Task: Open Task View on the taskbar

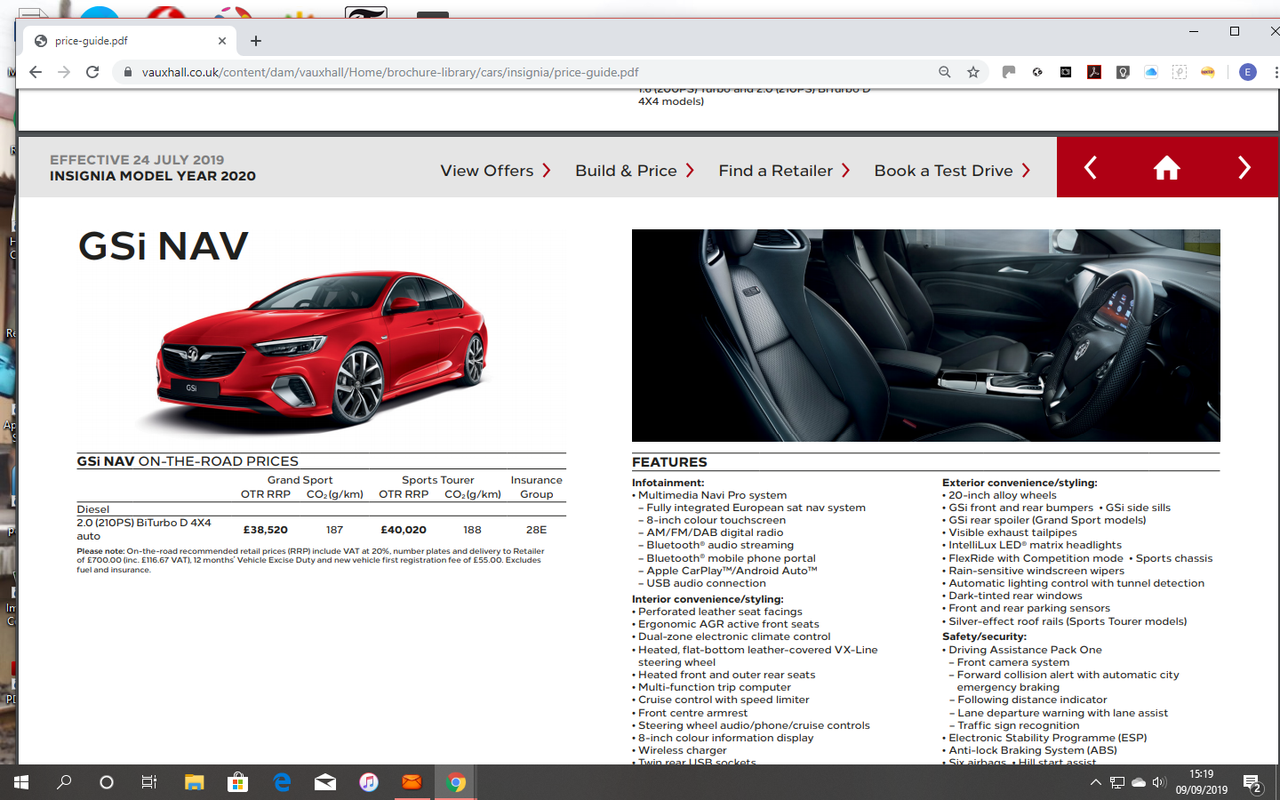Action: (149, 782)
